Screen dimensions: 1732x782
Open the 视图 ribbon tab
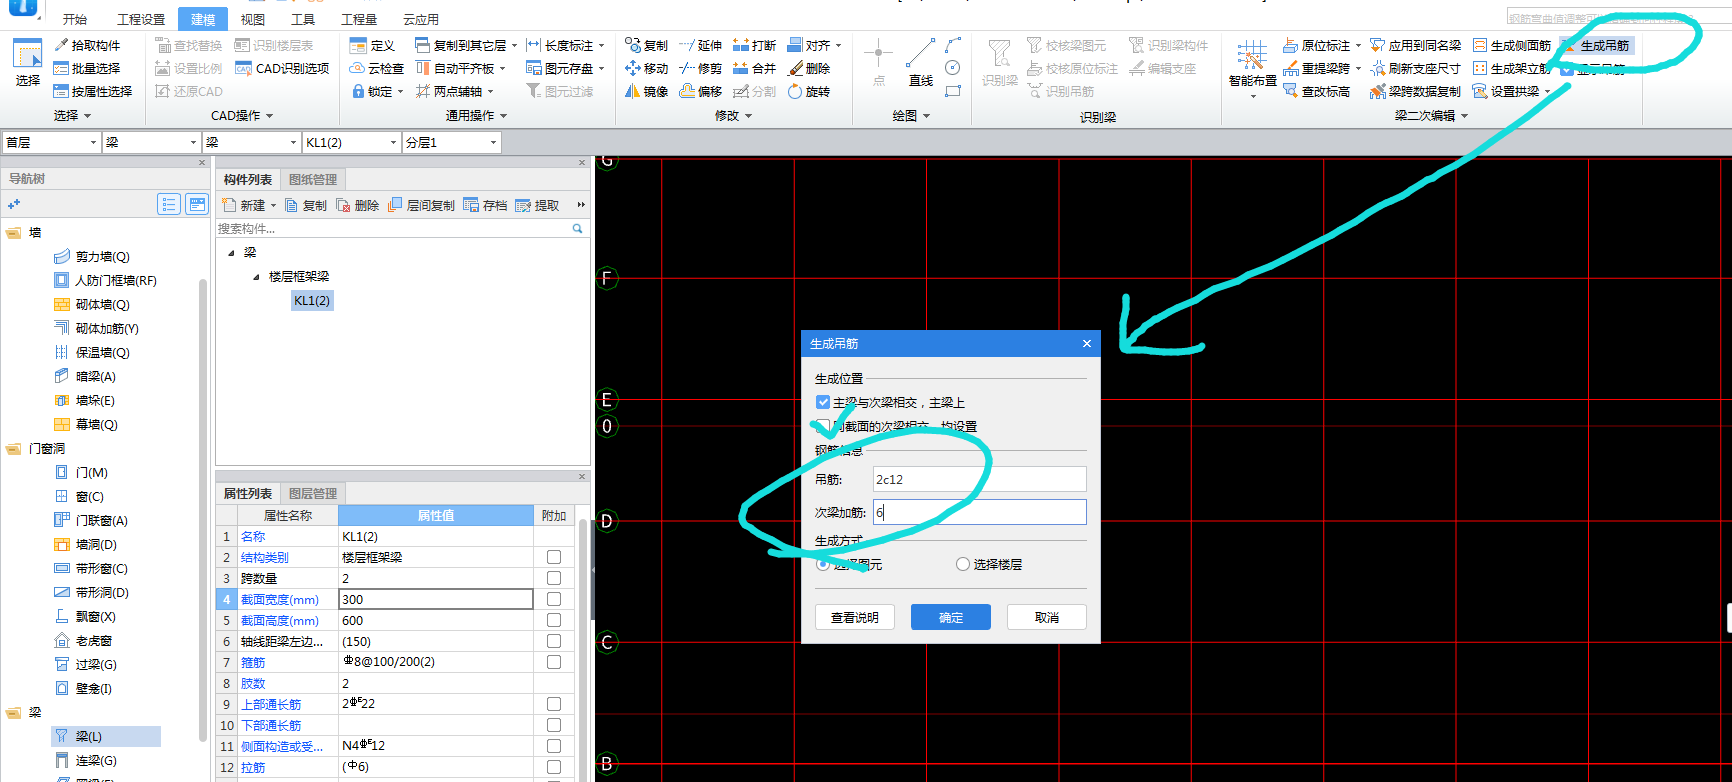click(x=253, y=19)
